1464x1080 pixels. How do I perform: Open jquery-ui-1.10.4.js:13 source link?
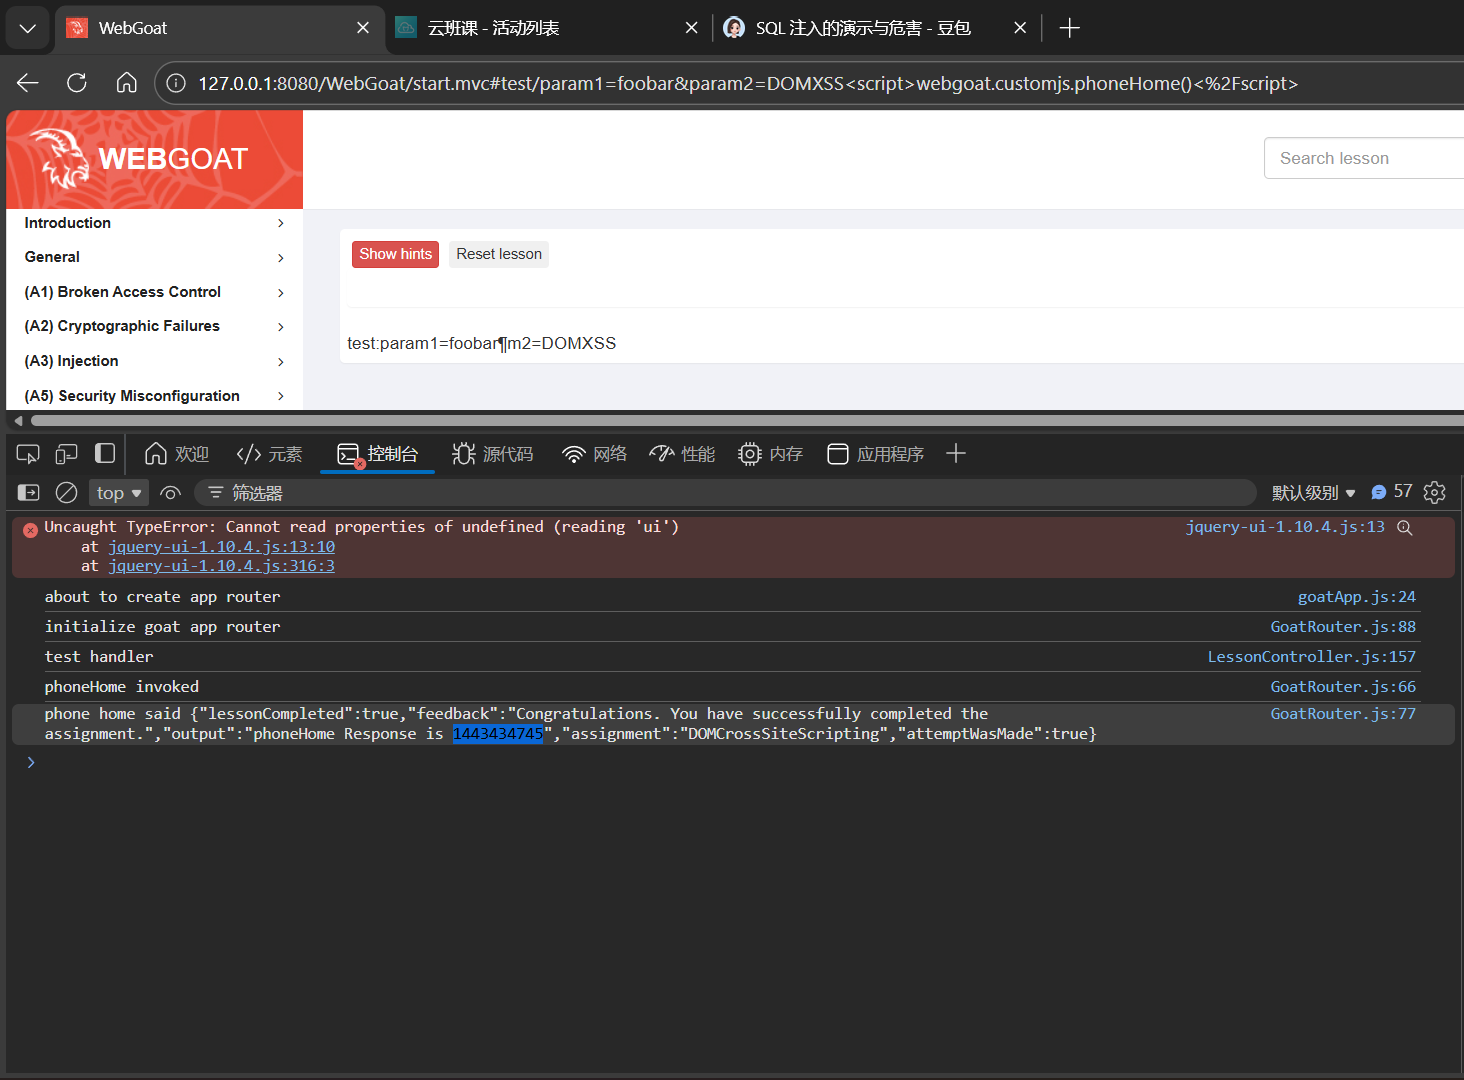tap(1285, 527)
